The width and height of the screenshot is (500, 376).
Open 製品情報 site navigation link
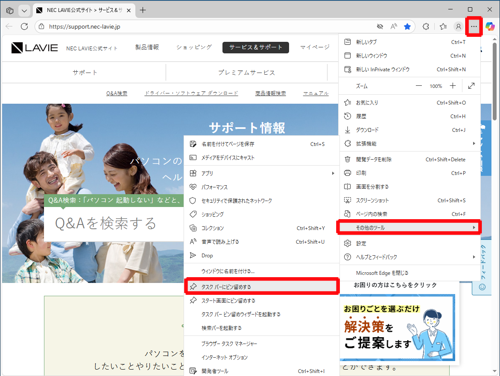[x=147, y=47]
